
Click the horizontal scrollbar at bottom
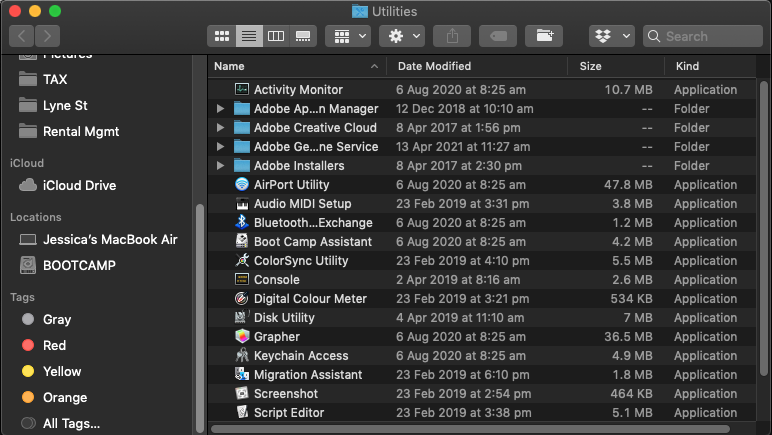tap(470, 429)
